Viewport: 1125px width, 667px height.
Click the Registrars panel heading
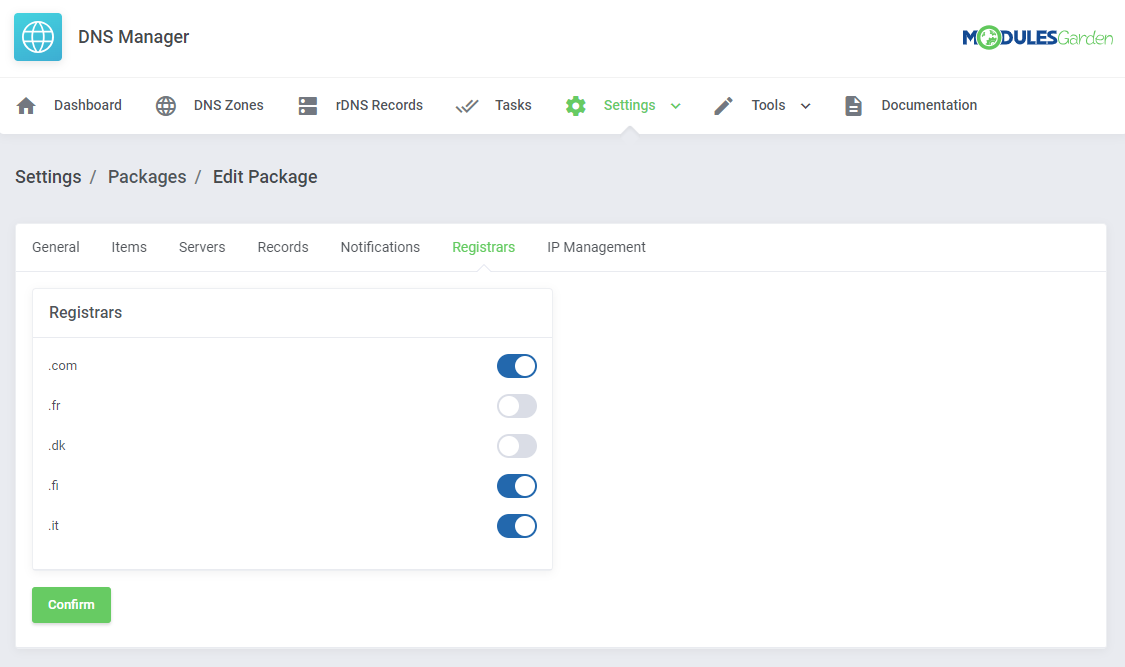[x=85, y=313]
